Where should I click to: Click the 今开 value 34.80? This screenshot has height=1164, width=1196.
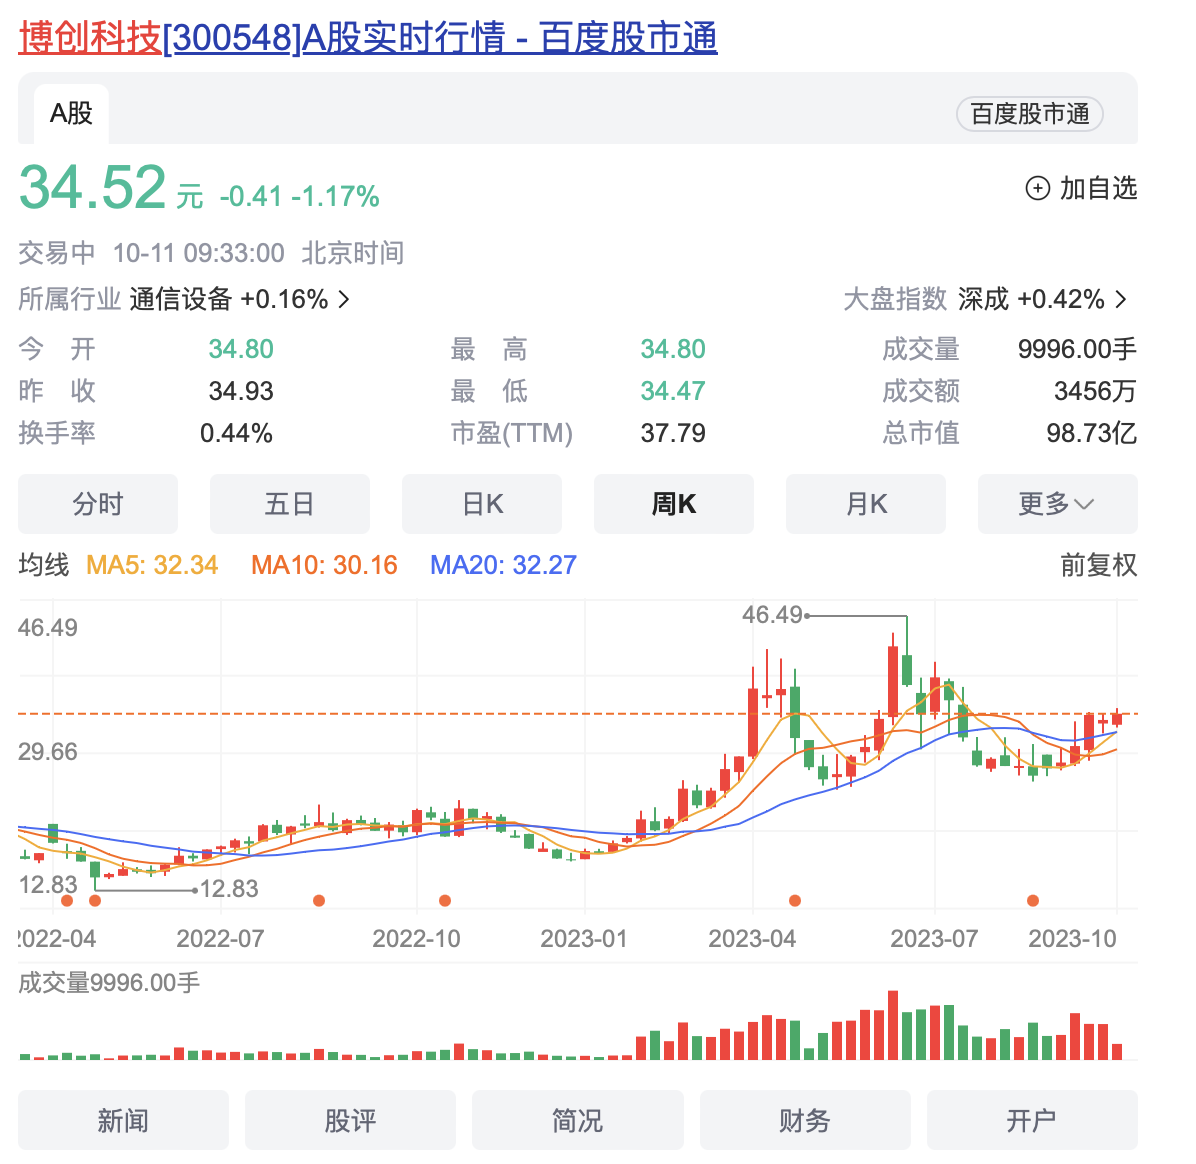(x=241, y=349)
